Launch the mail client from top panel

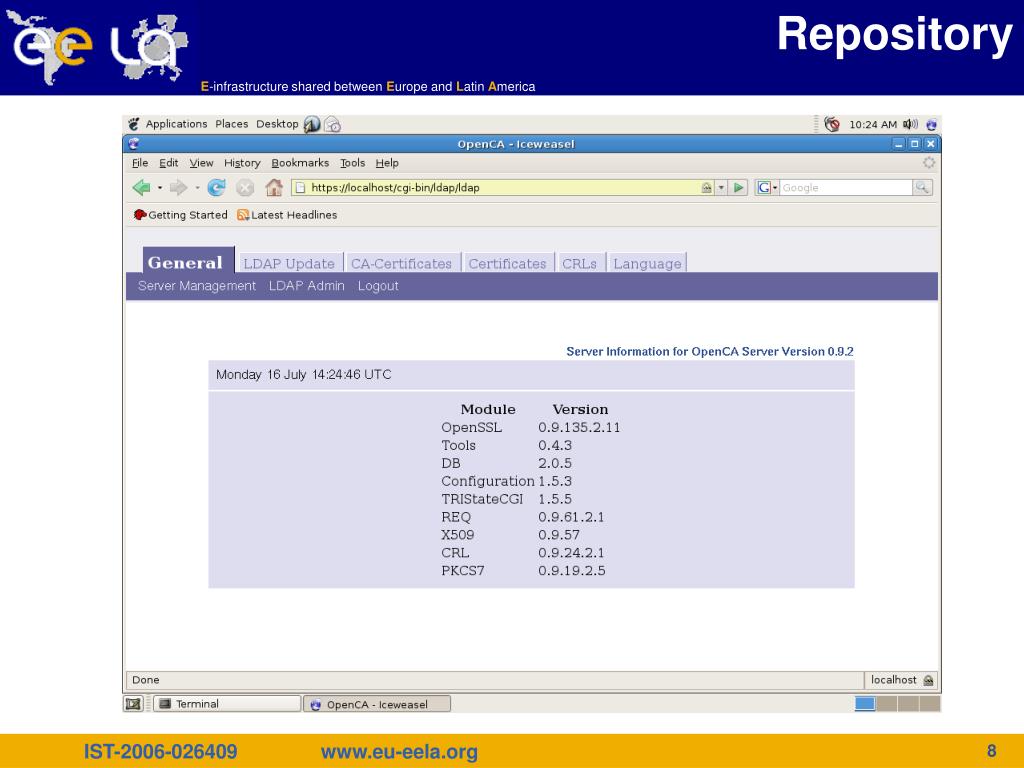coord(332,124)
